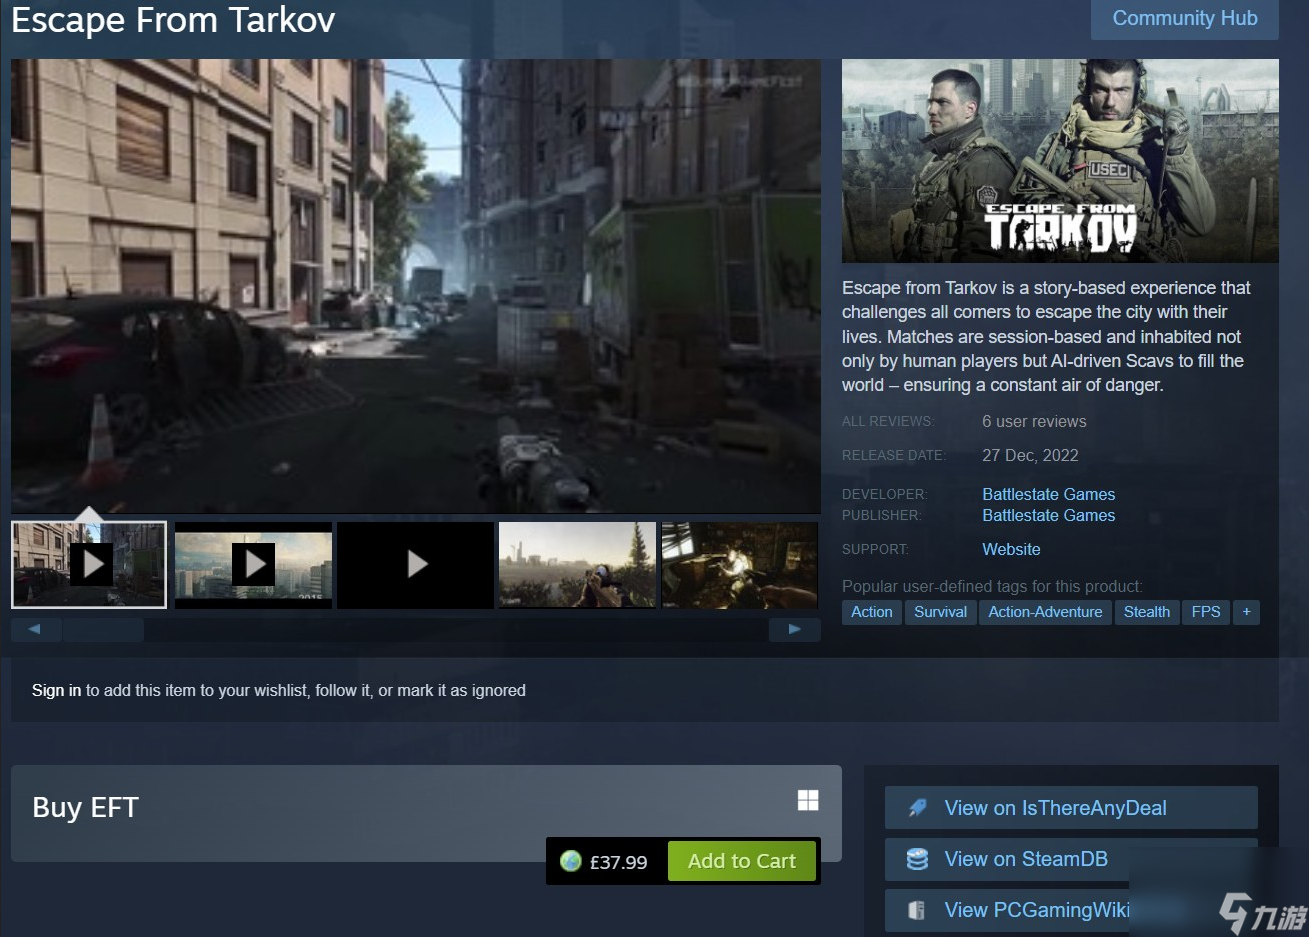The height and width of the screenshot is (937, 1309).
Task: Select the Action tag
Action: 872,612
